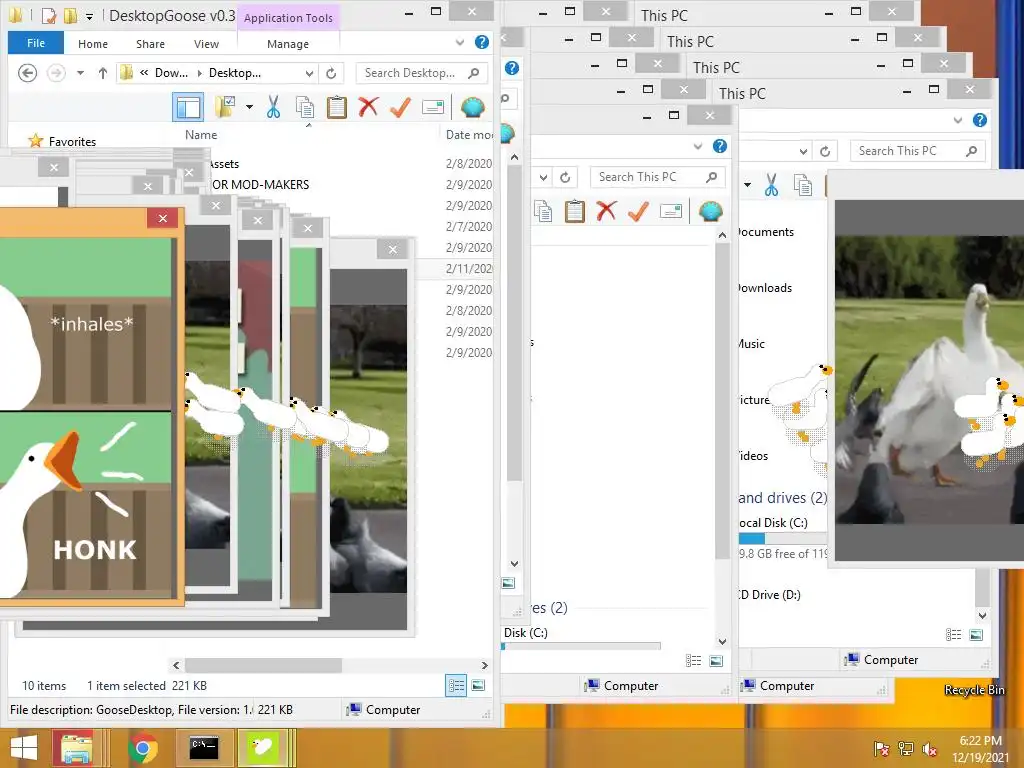This screenshot has height=768, width=1024.
Task: Open the Action Center flag in system tray
Action: 882,749
